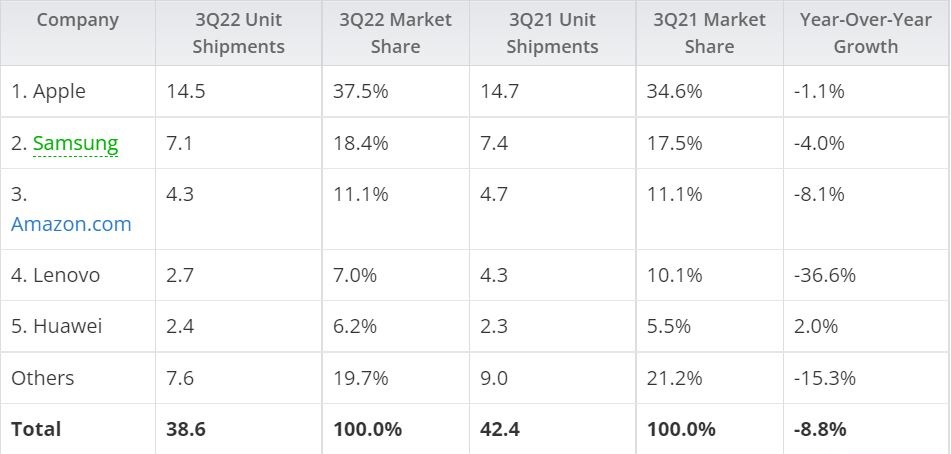This screenshot has width=951, height=454.
Task: Select the 3Q22 Unit Shipments header
Action: click(238, 33)
